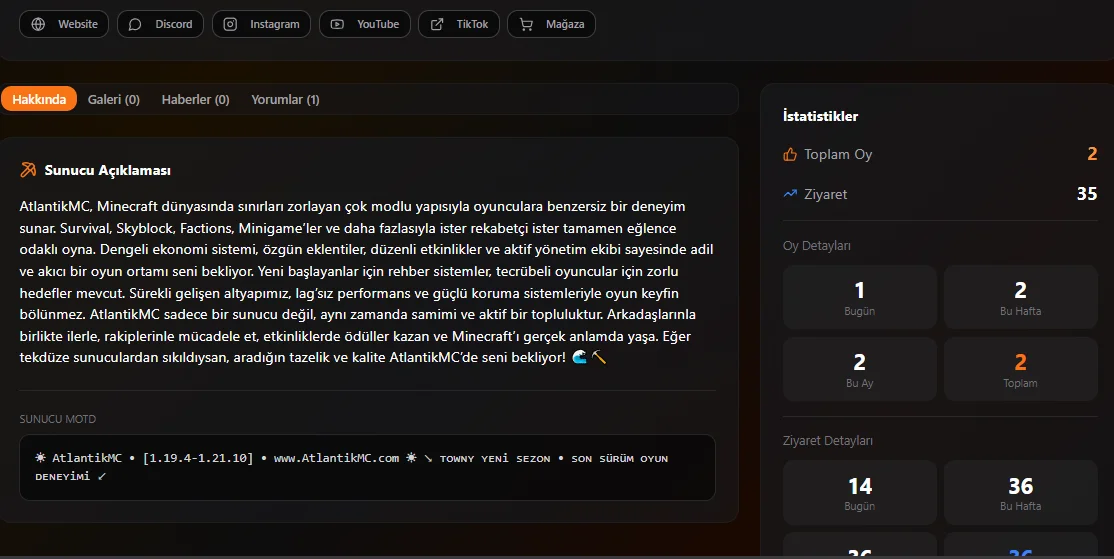This screenshot has height=559, width=1114.
Task: Click the Toplam vote card with orange 2
Action: [x=1020, y=369]
